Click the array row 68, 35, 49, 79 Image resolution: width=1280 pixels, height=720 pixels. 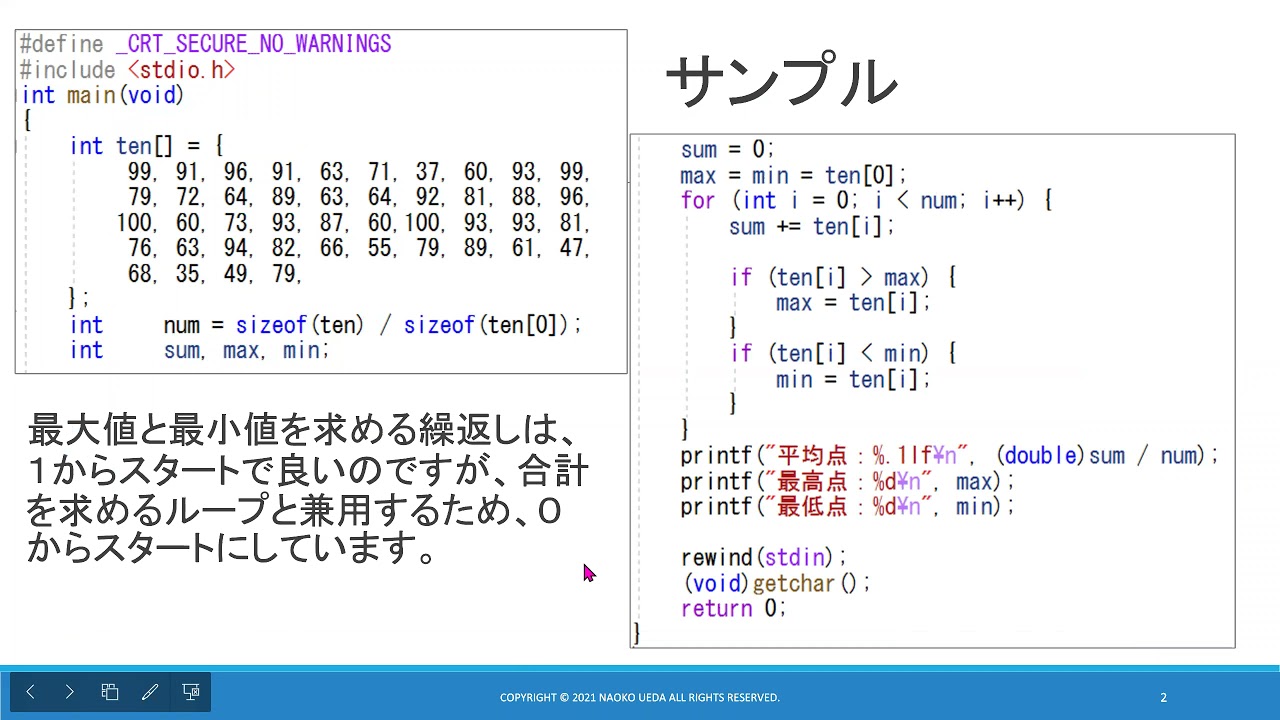(215, 274)
